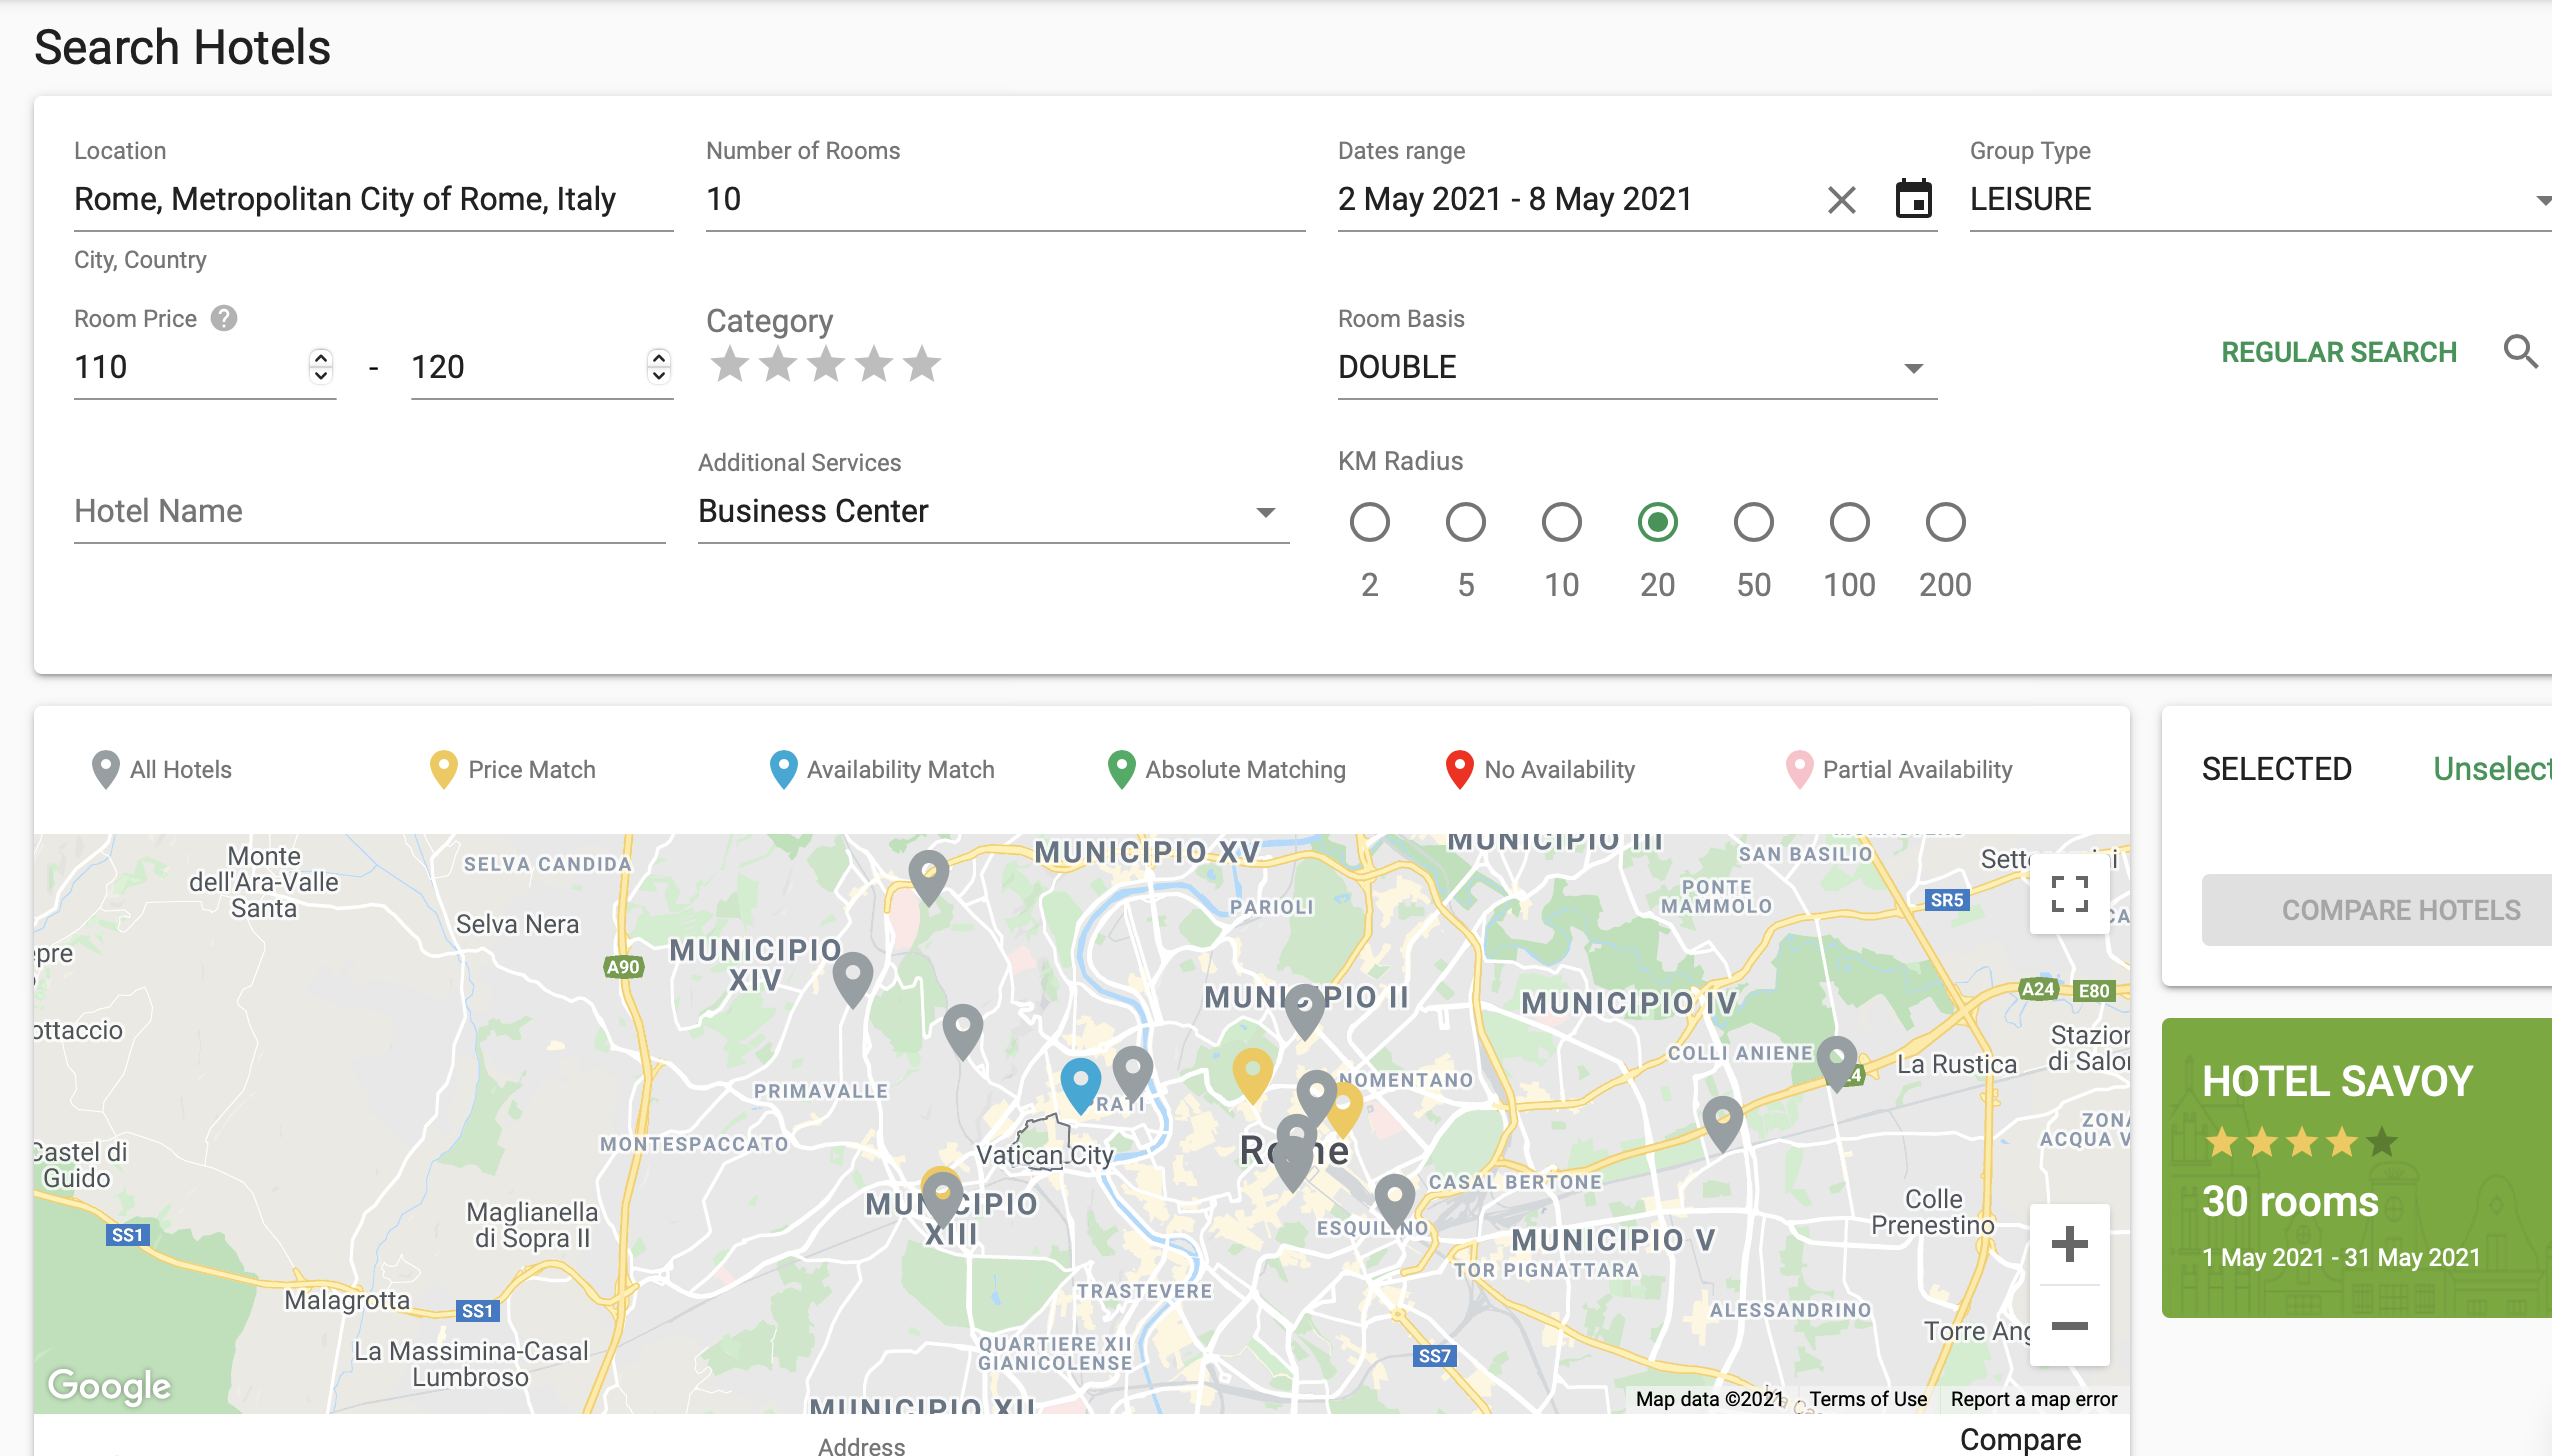This screenshot has width=2552, height=1456.
Task: Zoom out the map with minus
Action: pos(2069,1326)
